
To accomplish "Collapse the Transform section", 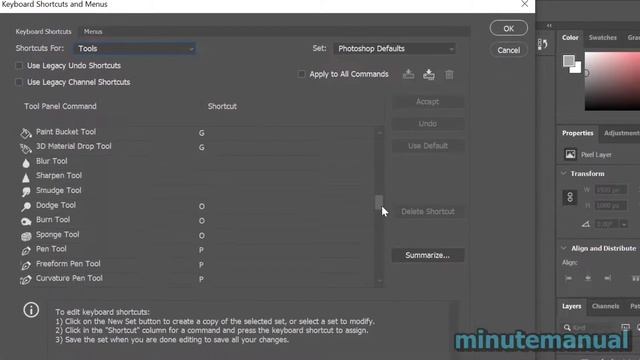I will 564,173.
